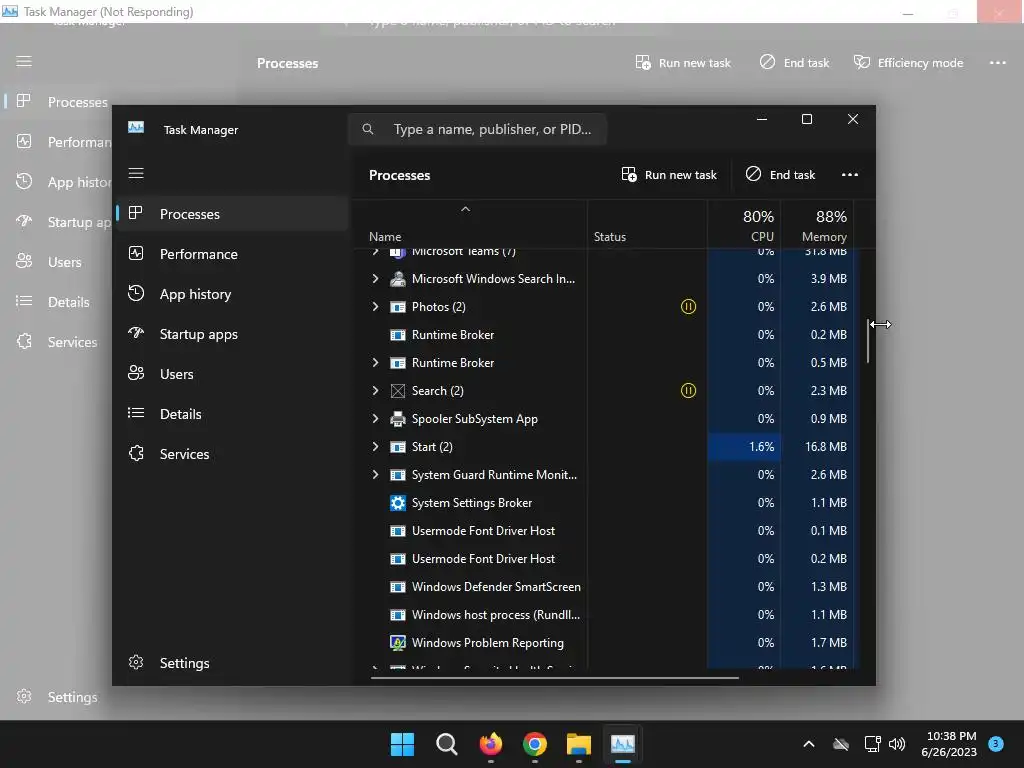Image resolution: width=1024 pixels, height=768 pixels.
Task: Open more options in background Task Manager
Action: pos(997,63)
